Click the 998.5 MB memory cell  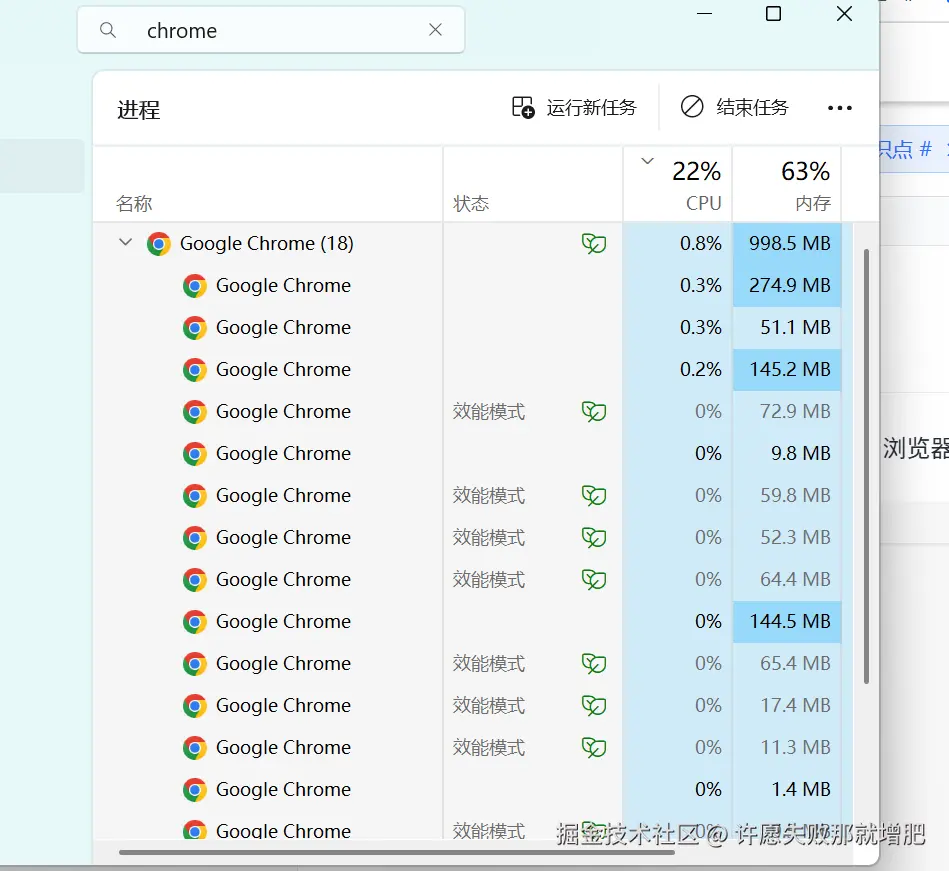click(787, 244)
